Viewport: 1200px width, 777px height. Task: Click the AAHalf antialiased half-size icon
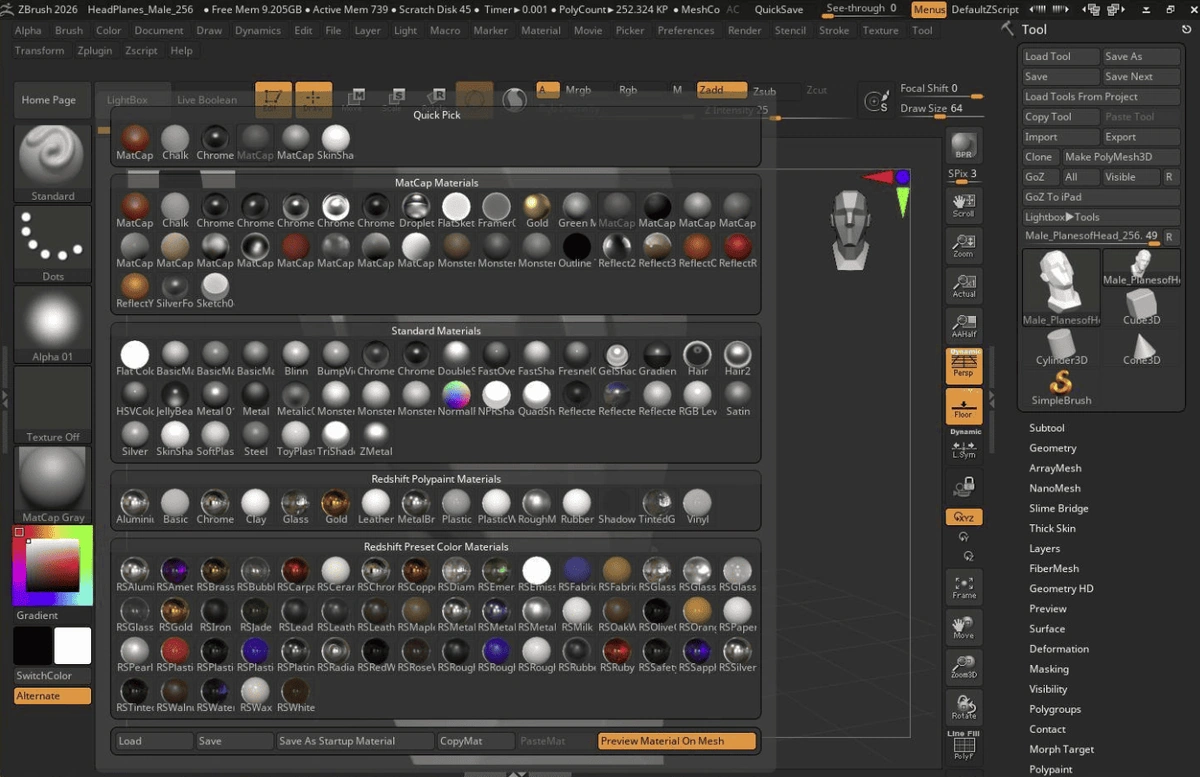pos(964,325)
